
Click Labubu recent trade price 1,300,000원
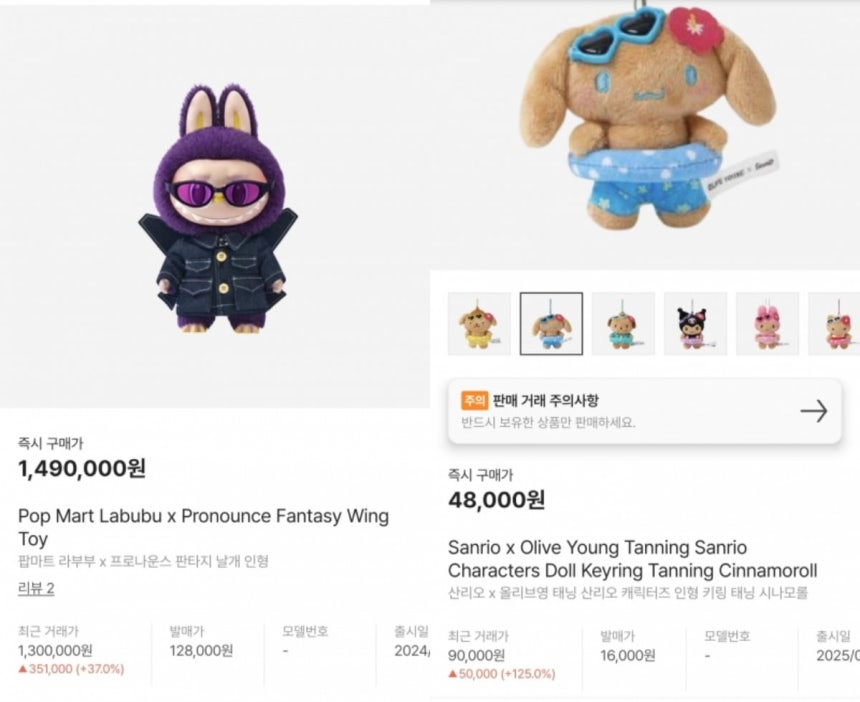55,650
